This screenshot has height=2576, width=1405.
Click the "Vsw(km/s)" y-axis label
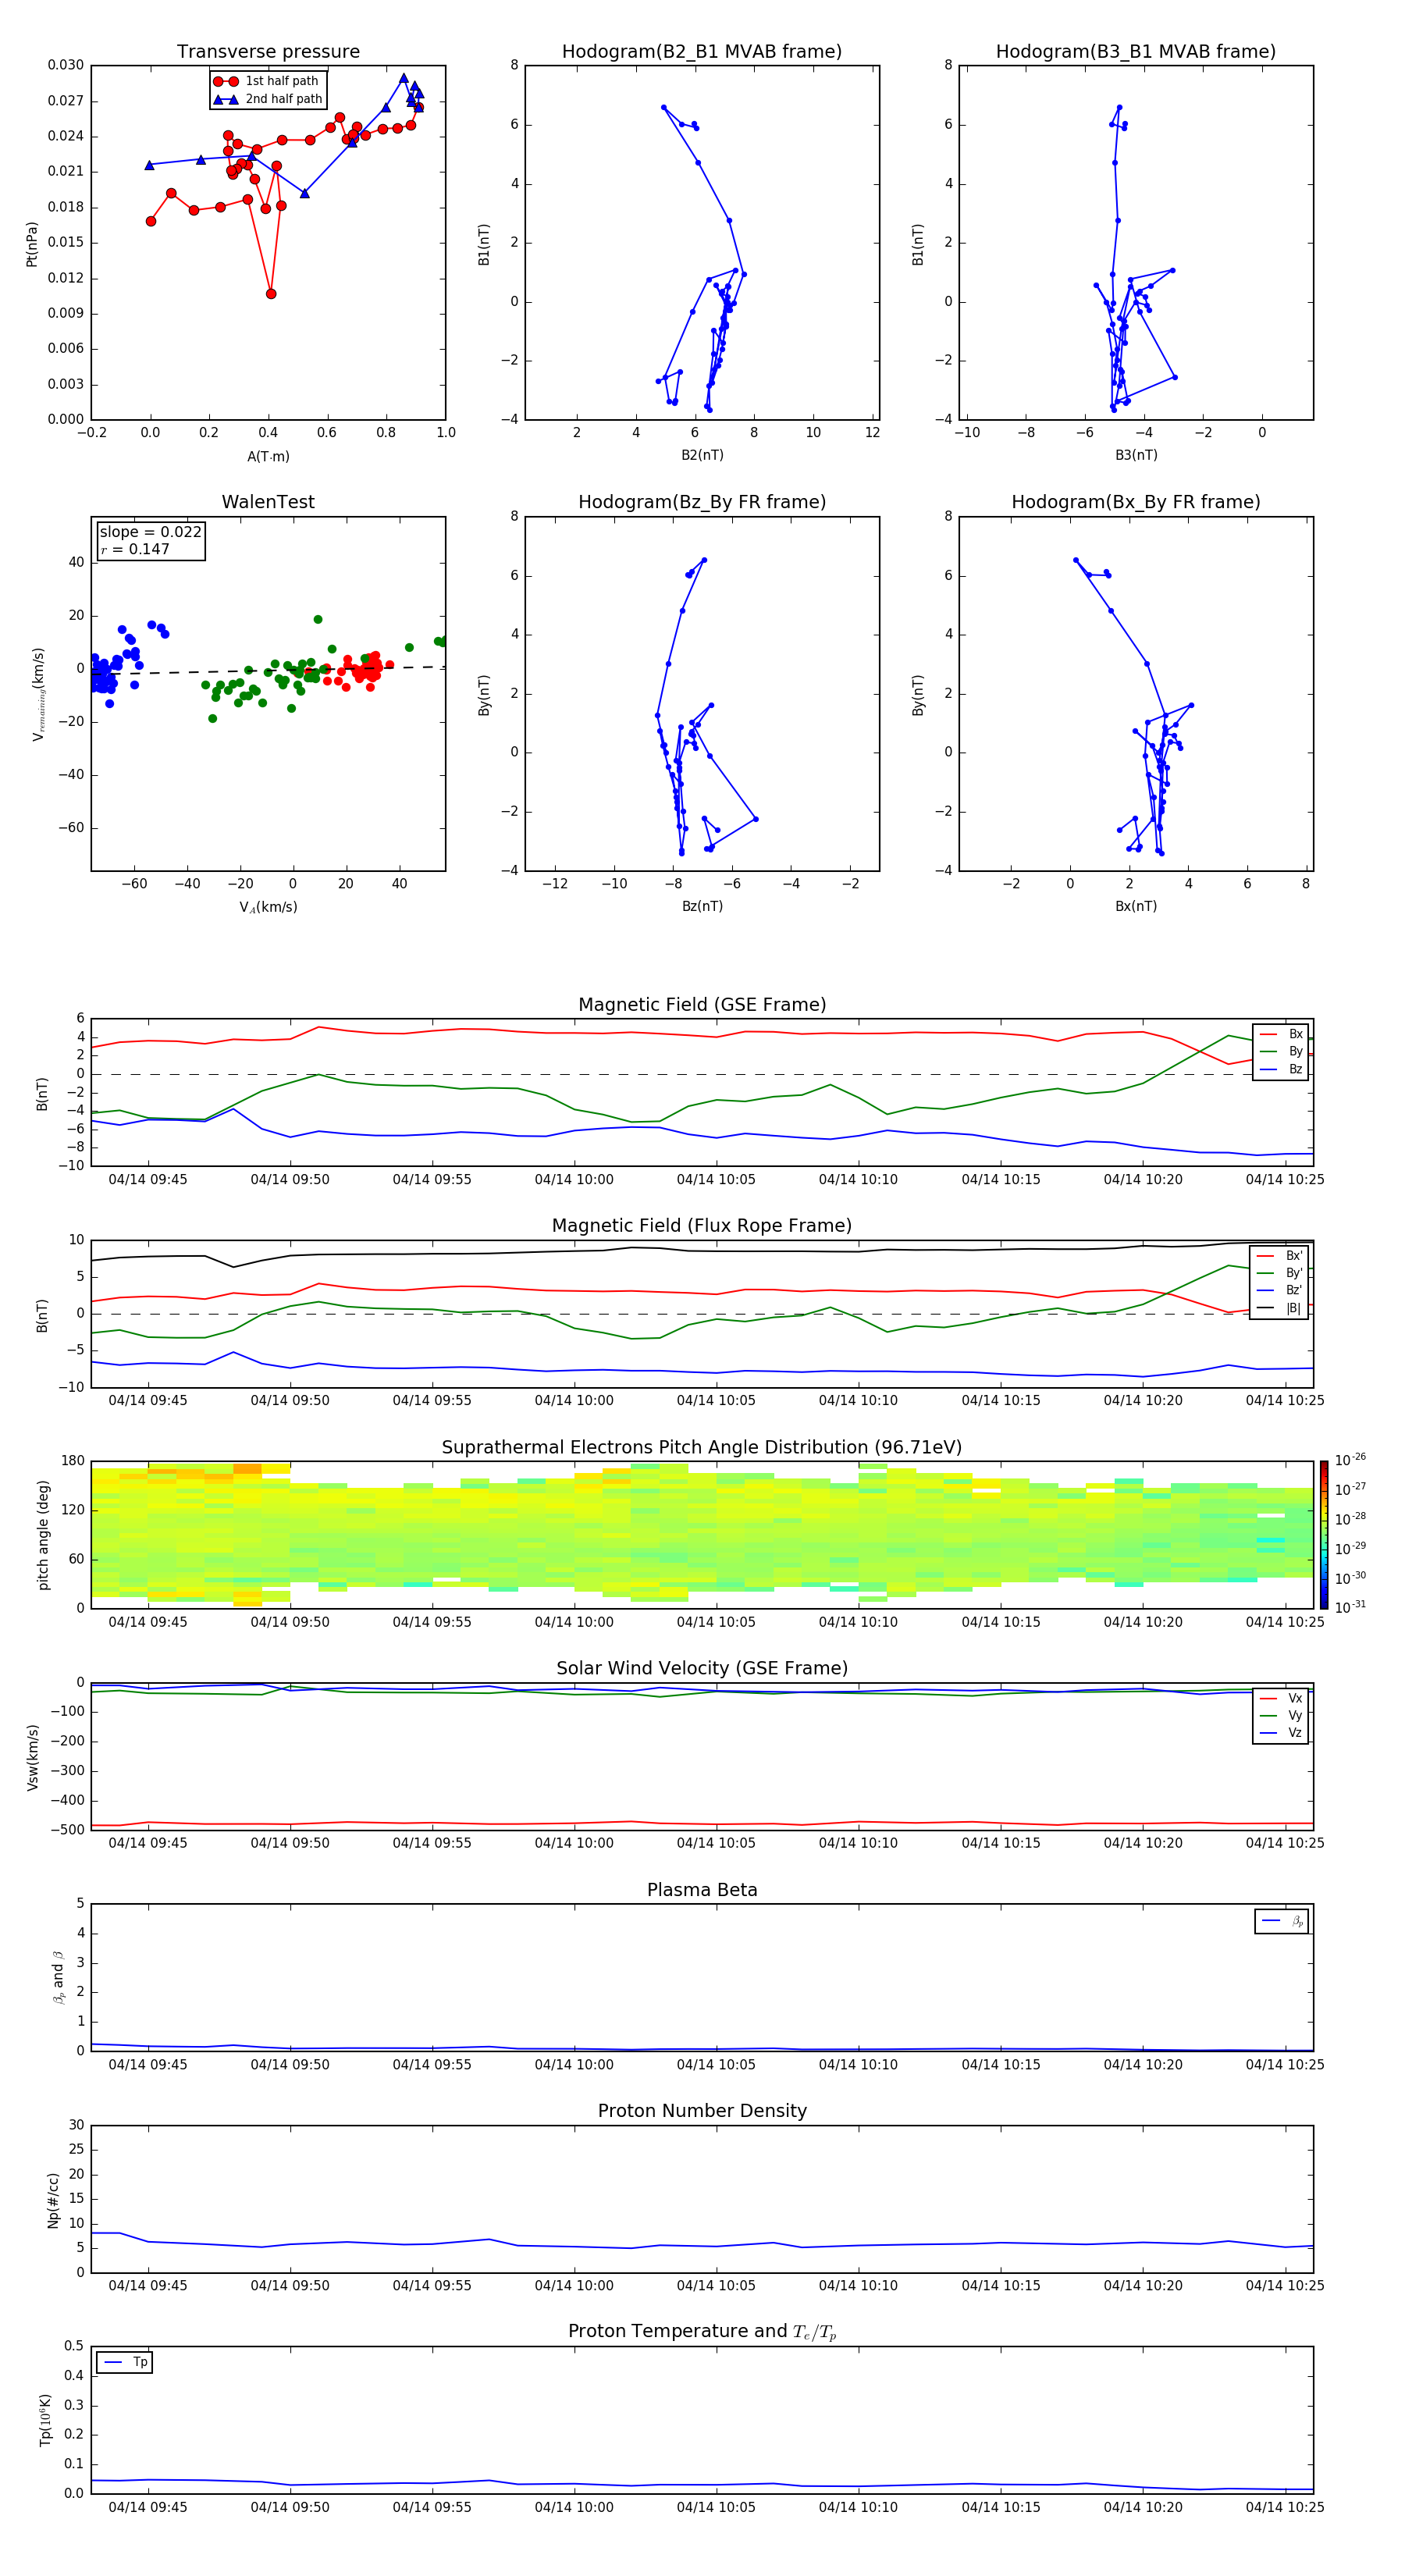click(33, 1757)
